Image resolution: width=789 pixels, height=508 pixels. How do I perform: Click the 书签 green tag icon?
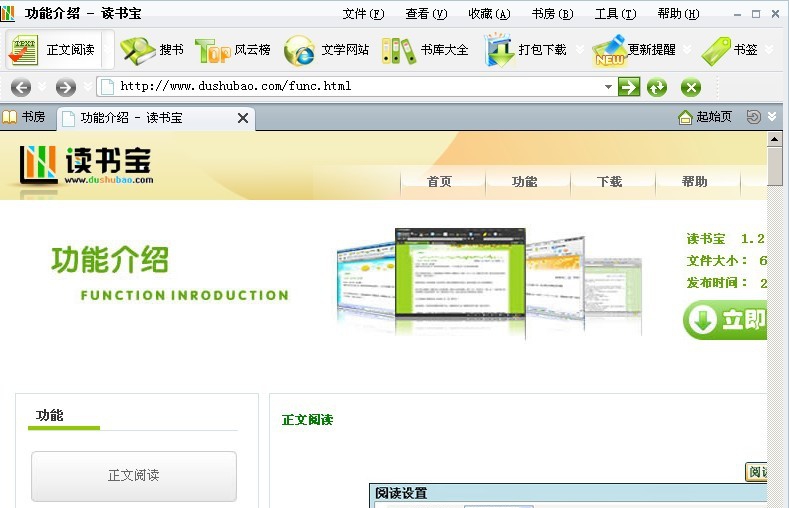(716, 51)
